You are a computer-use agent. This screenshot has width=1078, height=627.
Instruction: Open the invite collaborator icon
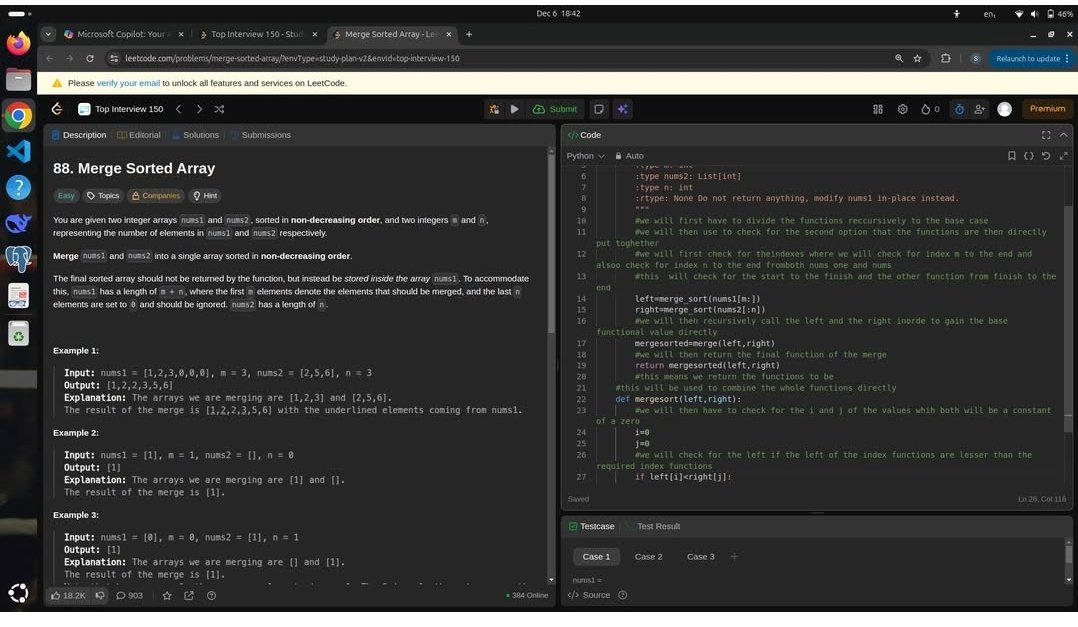(980, 109)
